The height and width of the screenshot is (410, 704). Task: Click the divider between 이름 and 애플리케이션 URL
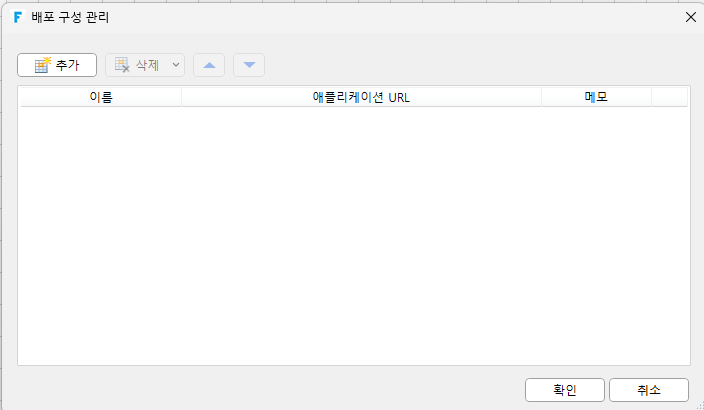[181, 97]
